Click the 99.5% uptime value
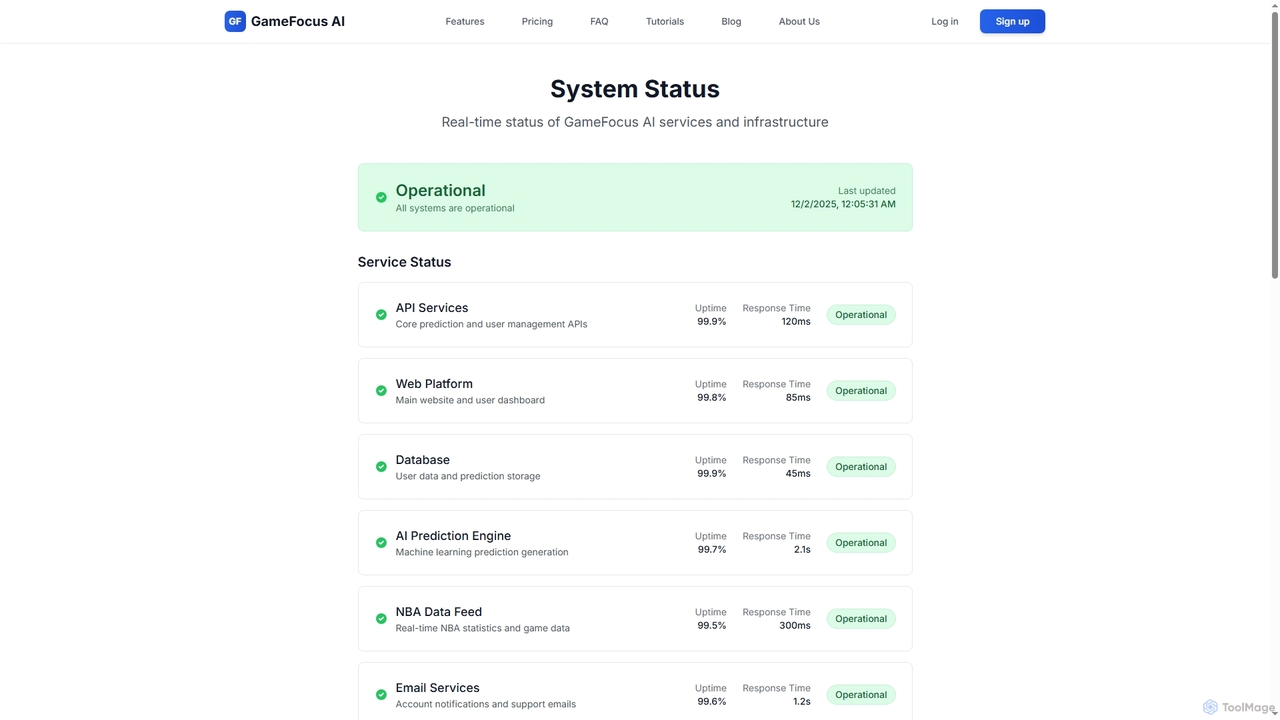Image resolution: width=1280 pixels, height=720 pixels. pos(712,626)
